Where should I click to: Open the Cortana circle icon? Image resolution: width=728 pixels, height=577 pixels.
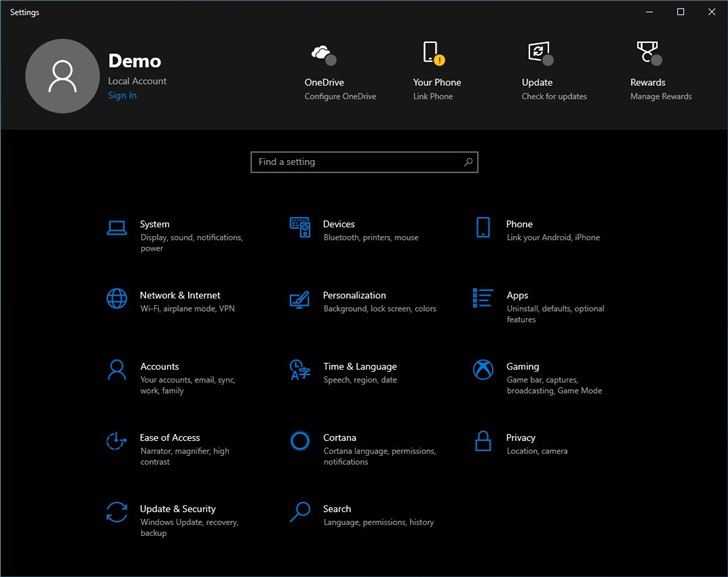tap(300, 441)
